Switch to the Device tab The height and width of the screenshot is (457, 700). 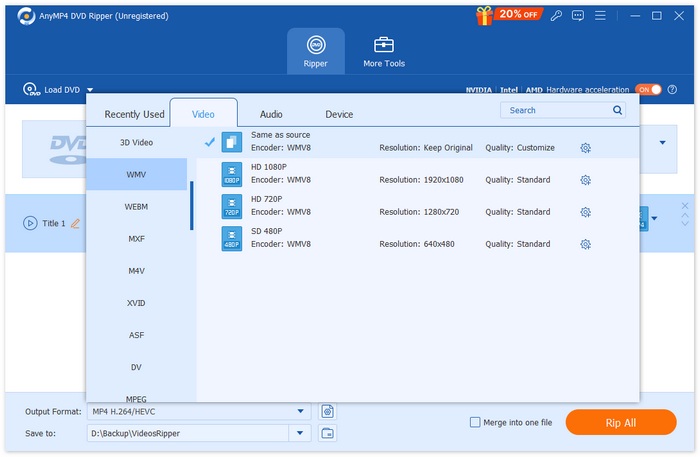pyautogui.click(x=339, y=114)
